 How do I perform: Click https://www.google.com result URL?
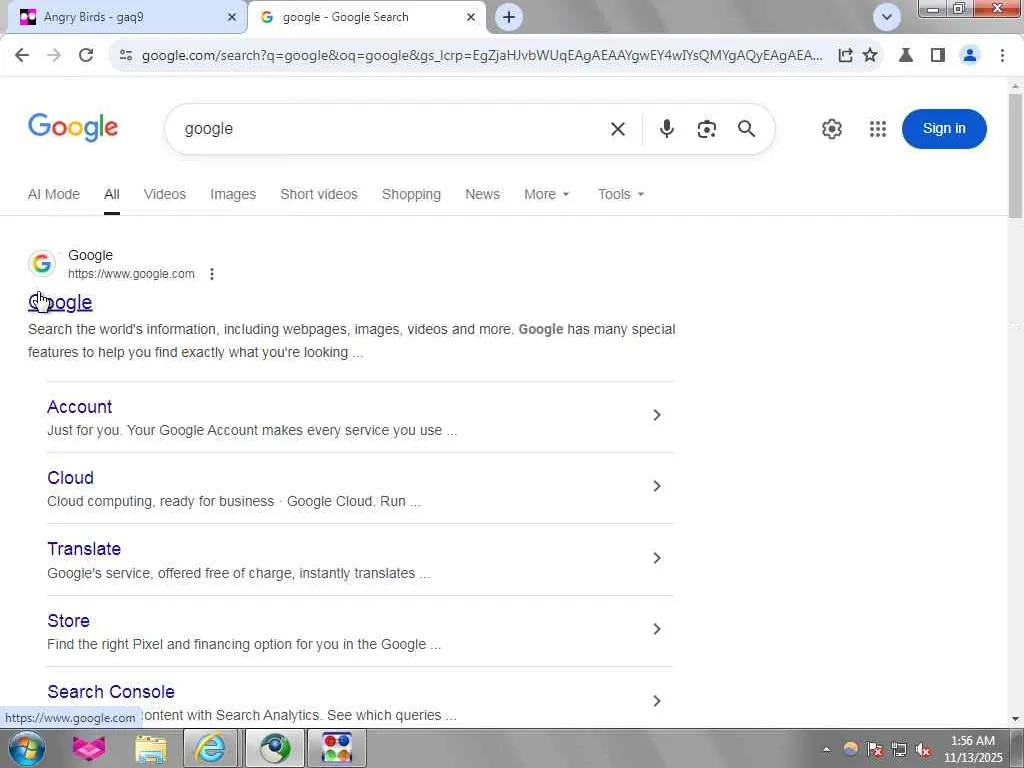click(131, 274)
